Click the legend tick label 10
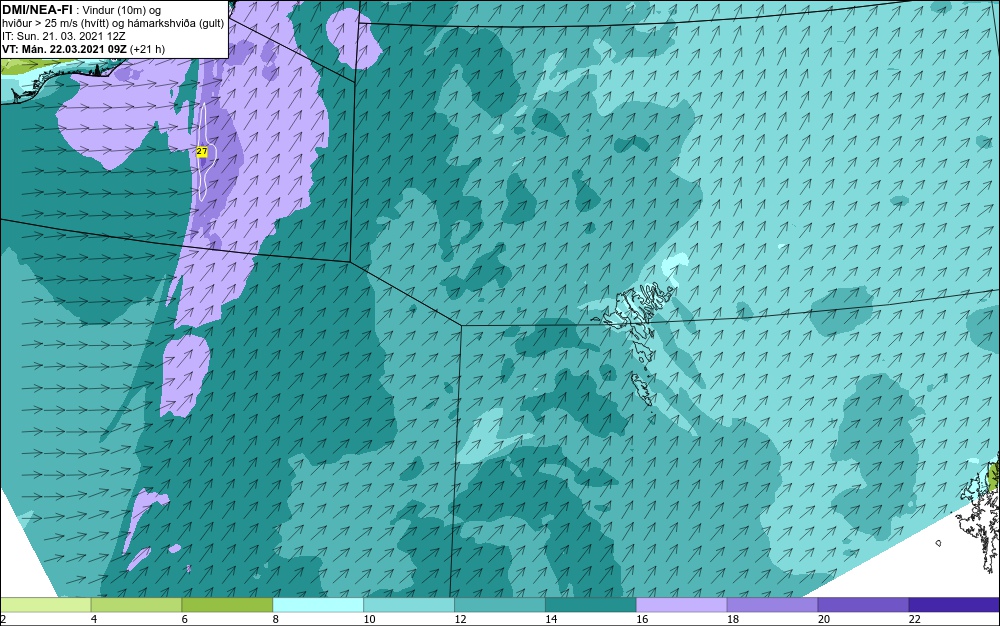Screen dimensions: 1000x626 (x=369, y=619)
